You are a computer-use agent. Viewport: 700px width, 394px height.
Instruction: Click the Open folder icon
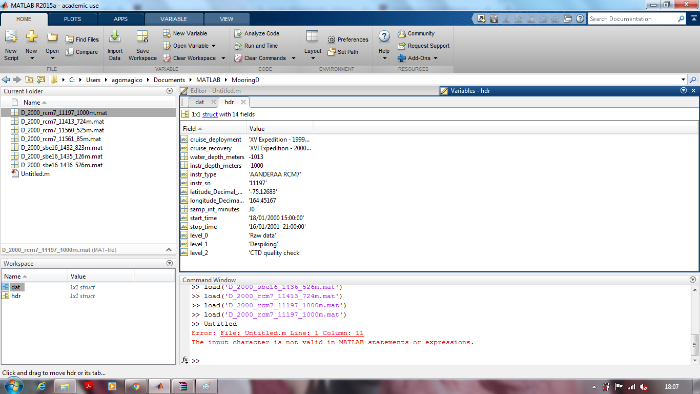click(x=52, y=38)
